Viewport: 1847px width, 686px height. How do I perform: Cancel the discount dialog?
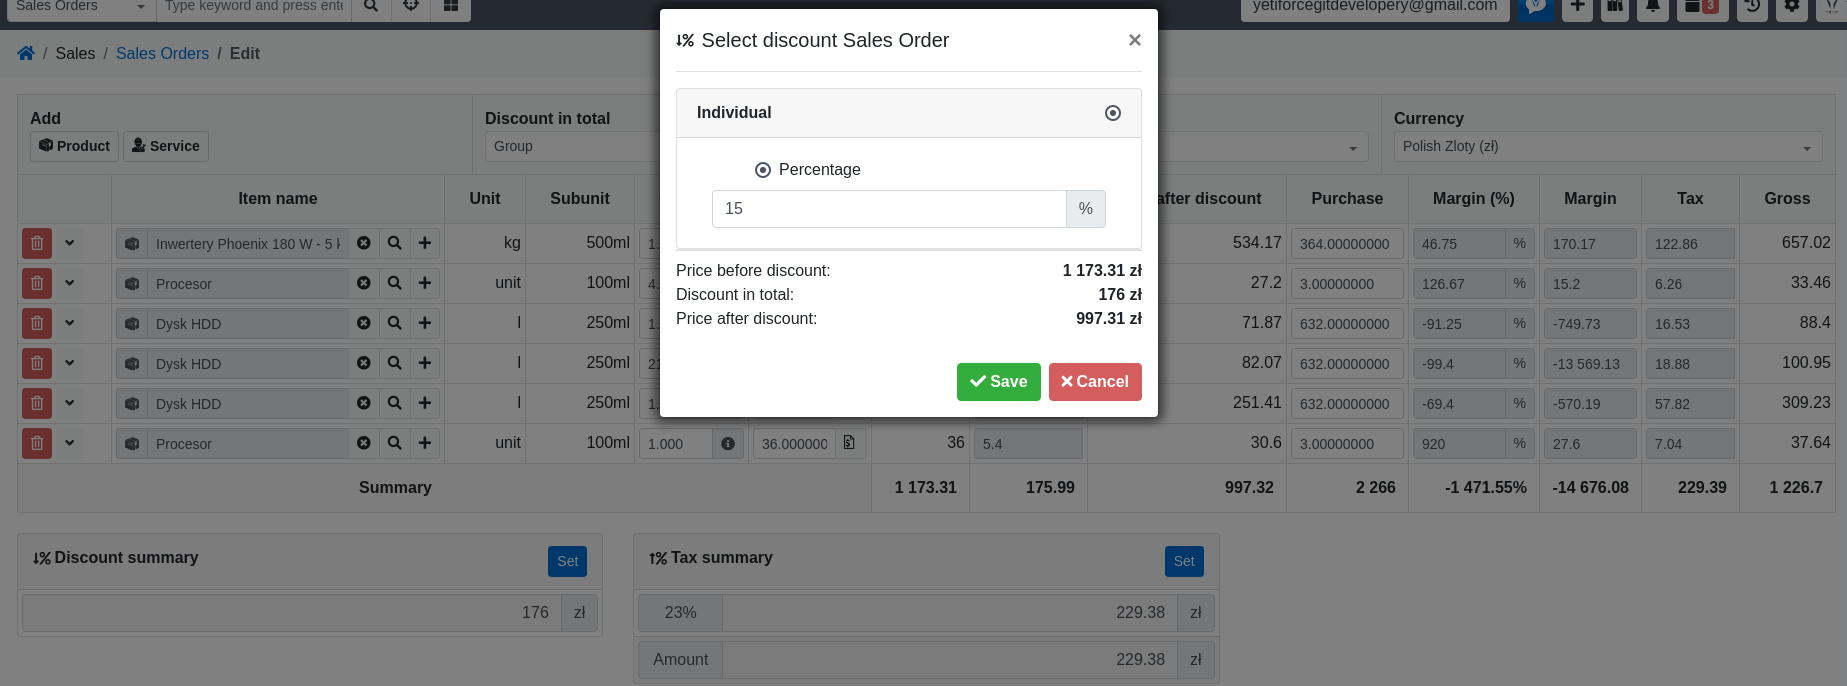1095,382
